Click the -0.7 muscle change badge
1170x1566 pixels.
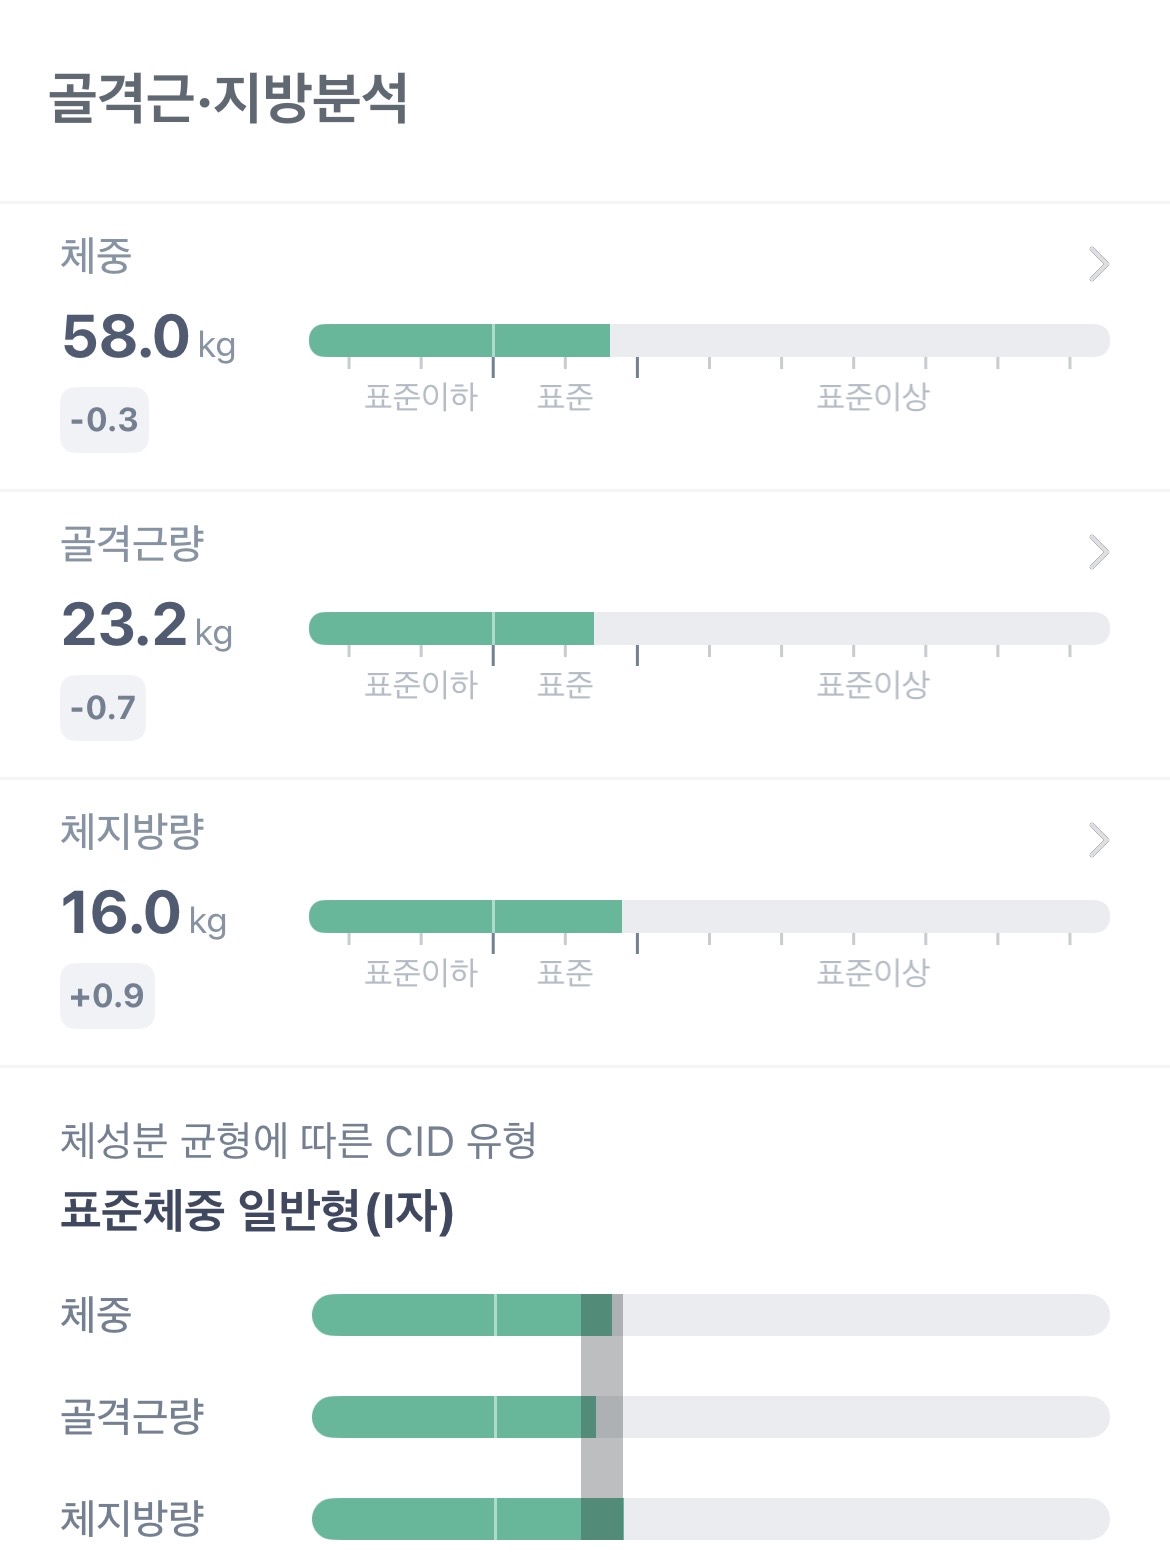coord(103,708)
